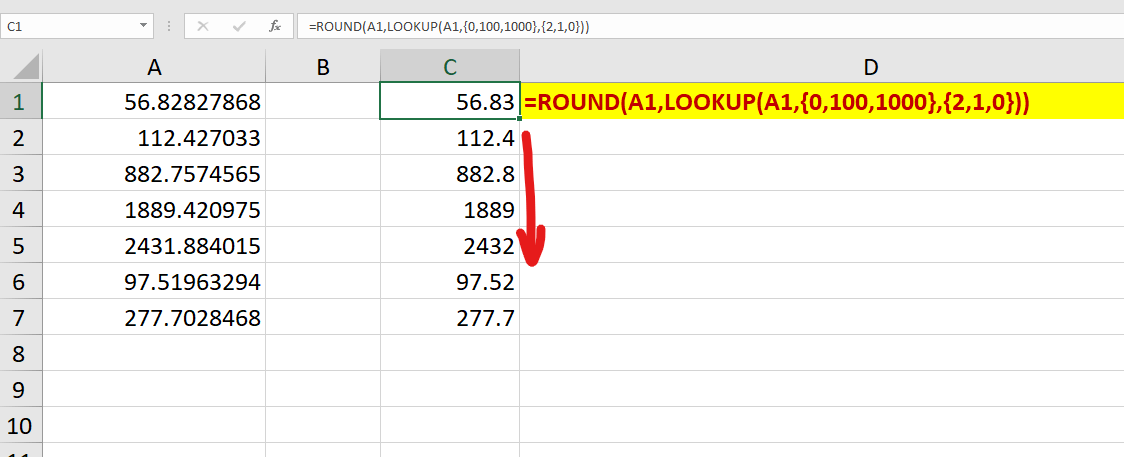Click cell C7 showing 277.7

point(450,317)
